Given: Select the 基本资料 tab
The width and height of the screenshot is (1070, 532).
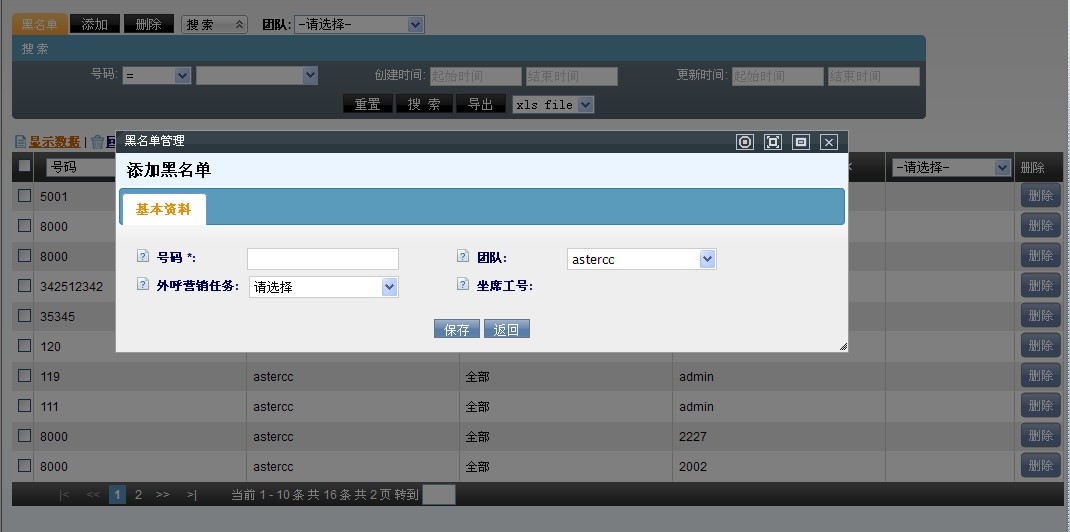Looking at the screenshot, I should tap(163, 209).
